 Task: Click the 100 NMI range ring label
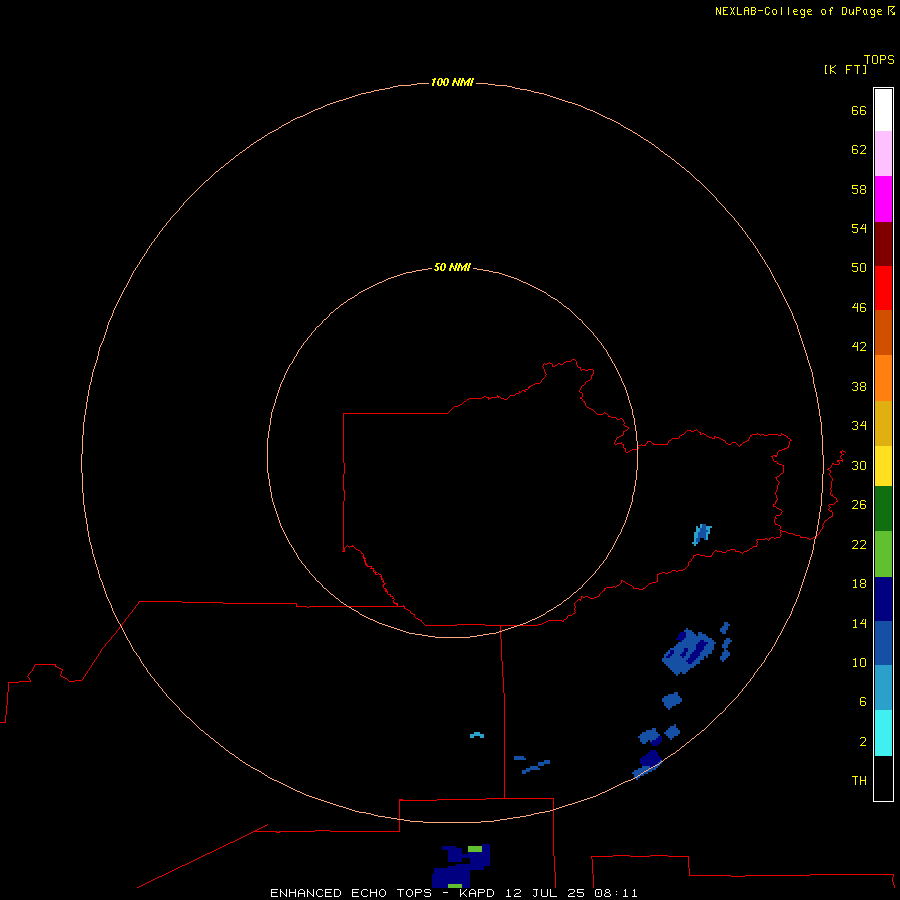pyautogui.click(x=452, y=82)
